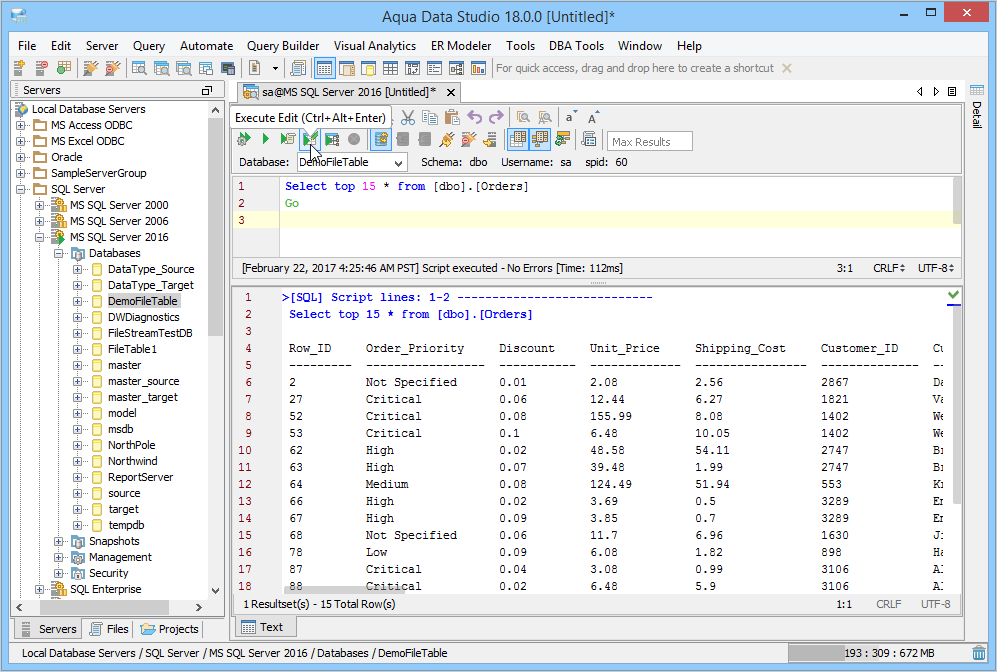Click the Undo arrow icon
This screenshot has height=672, width=997.
pos(475,117)
